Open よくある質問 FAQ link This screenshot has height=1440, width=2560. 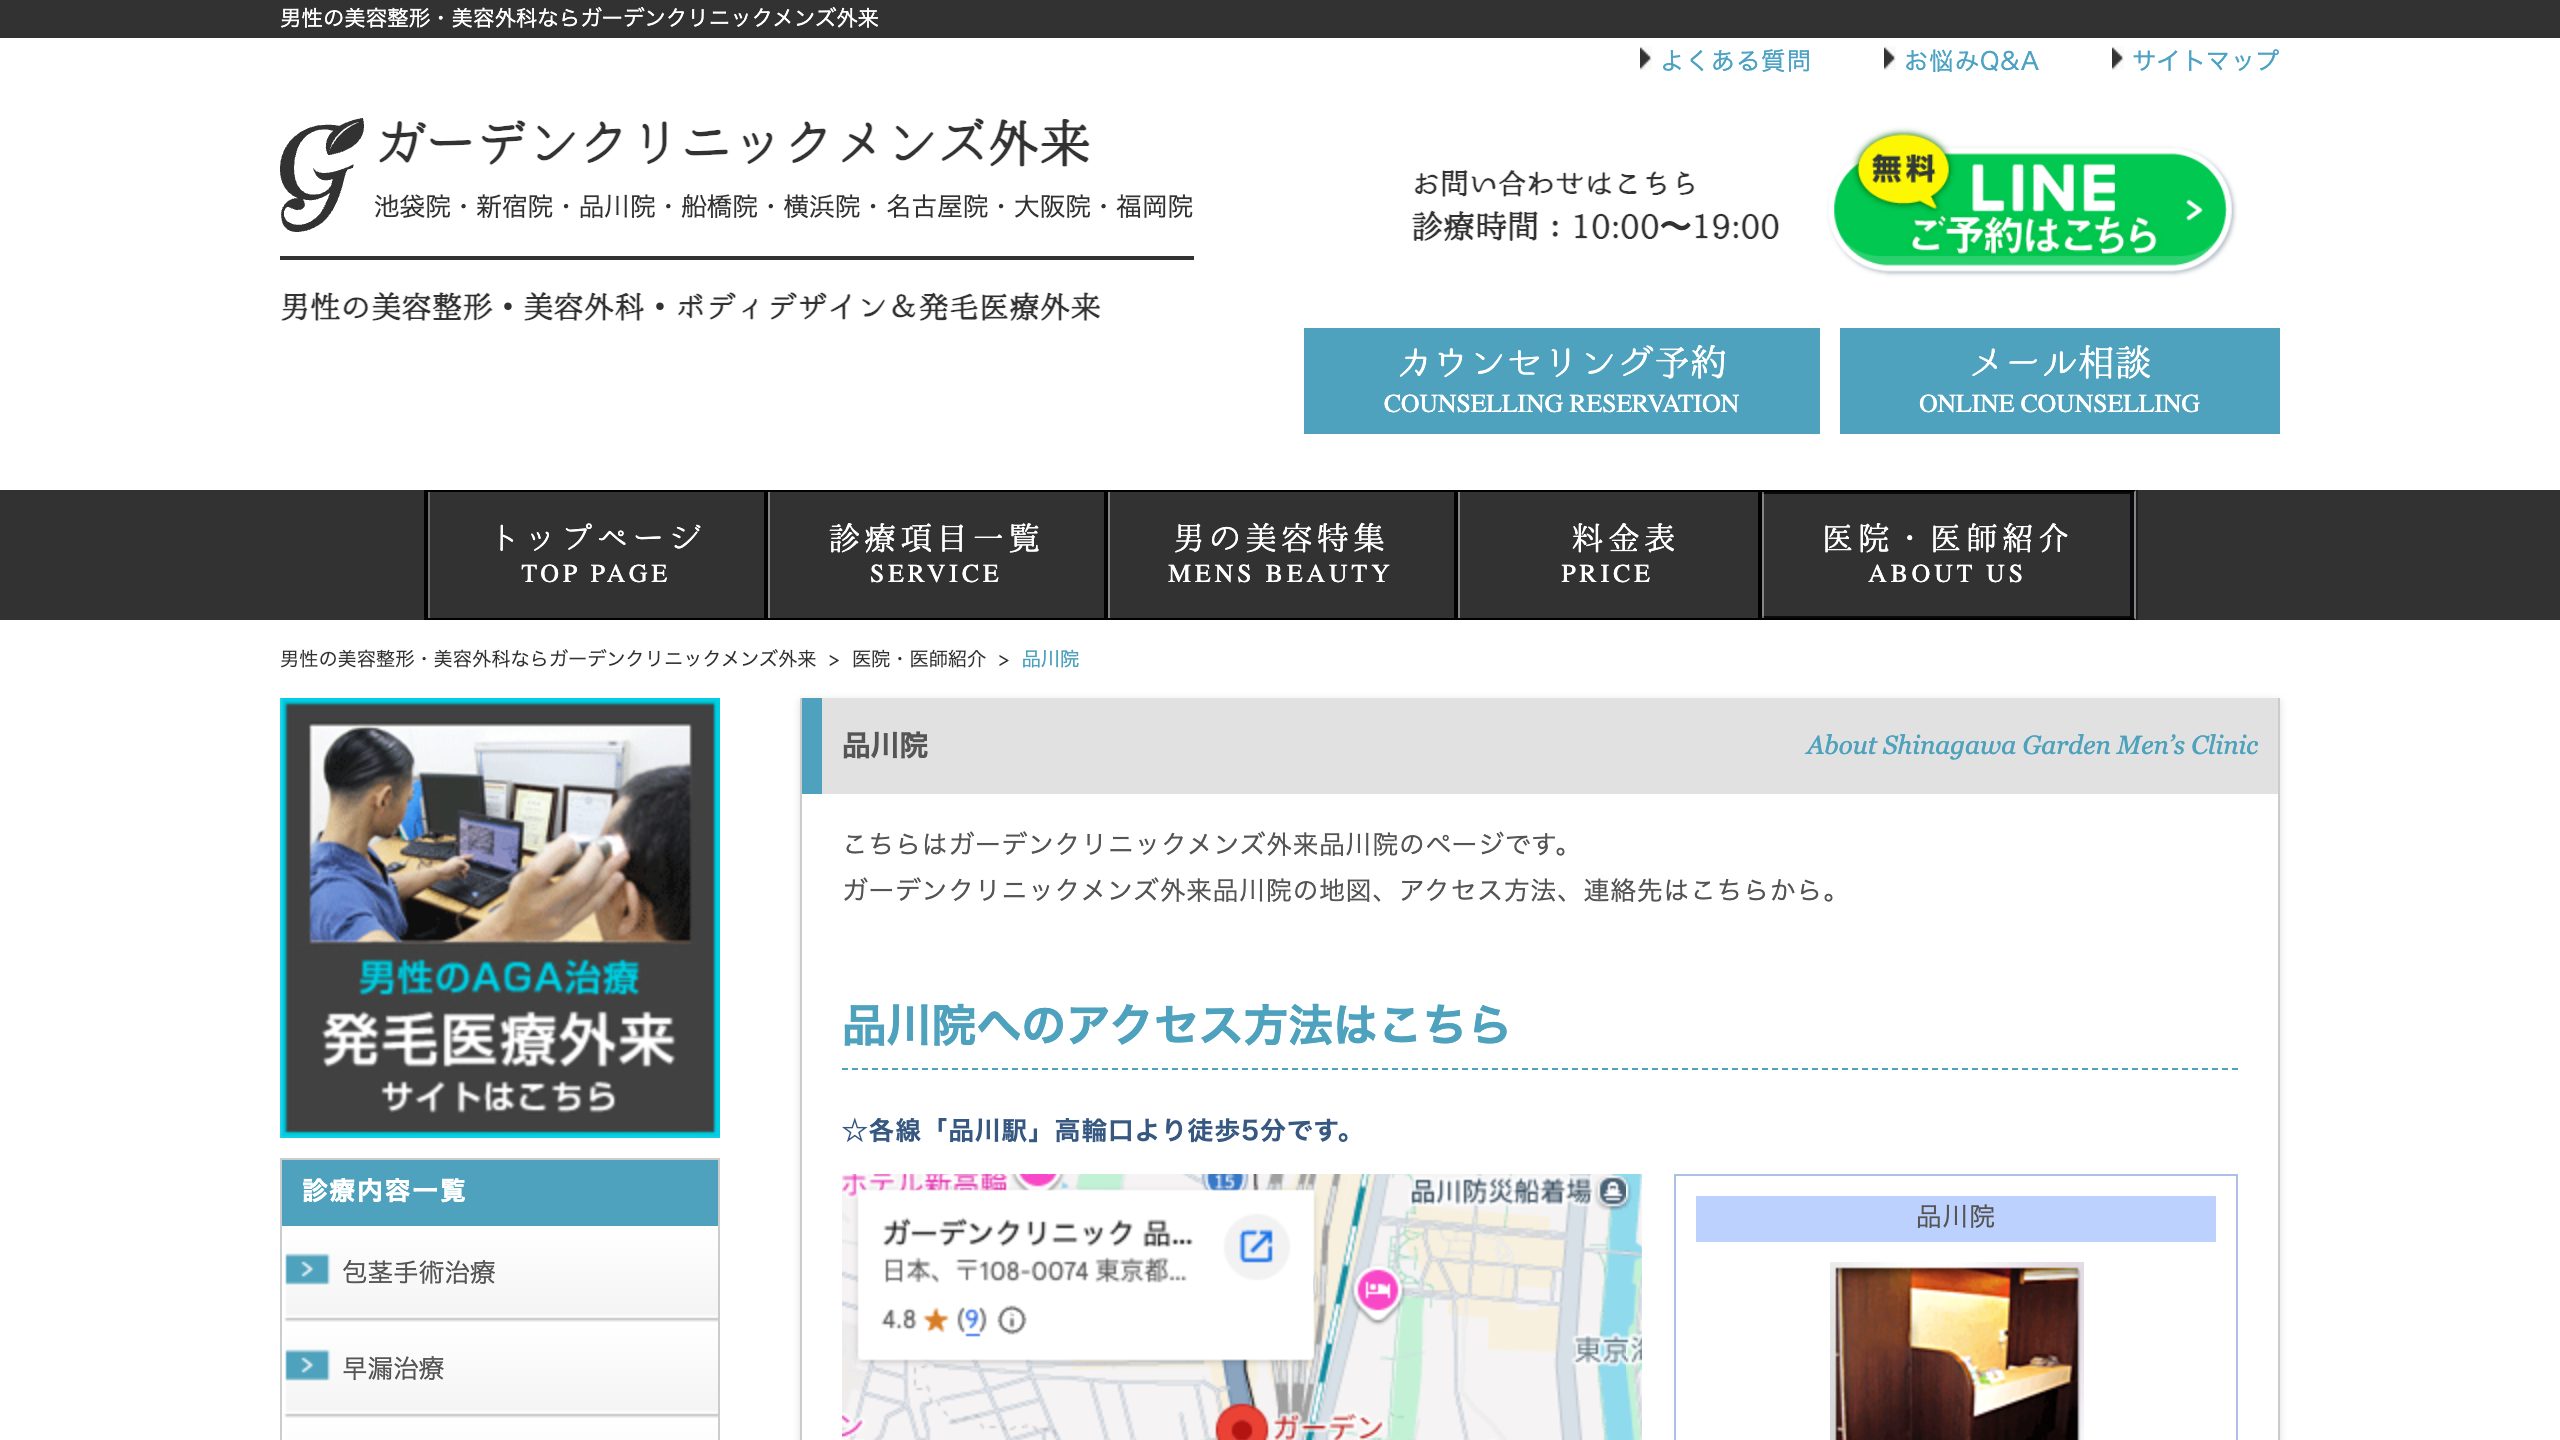(x=1736, y=60)
